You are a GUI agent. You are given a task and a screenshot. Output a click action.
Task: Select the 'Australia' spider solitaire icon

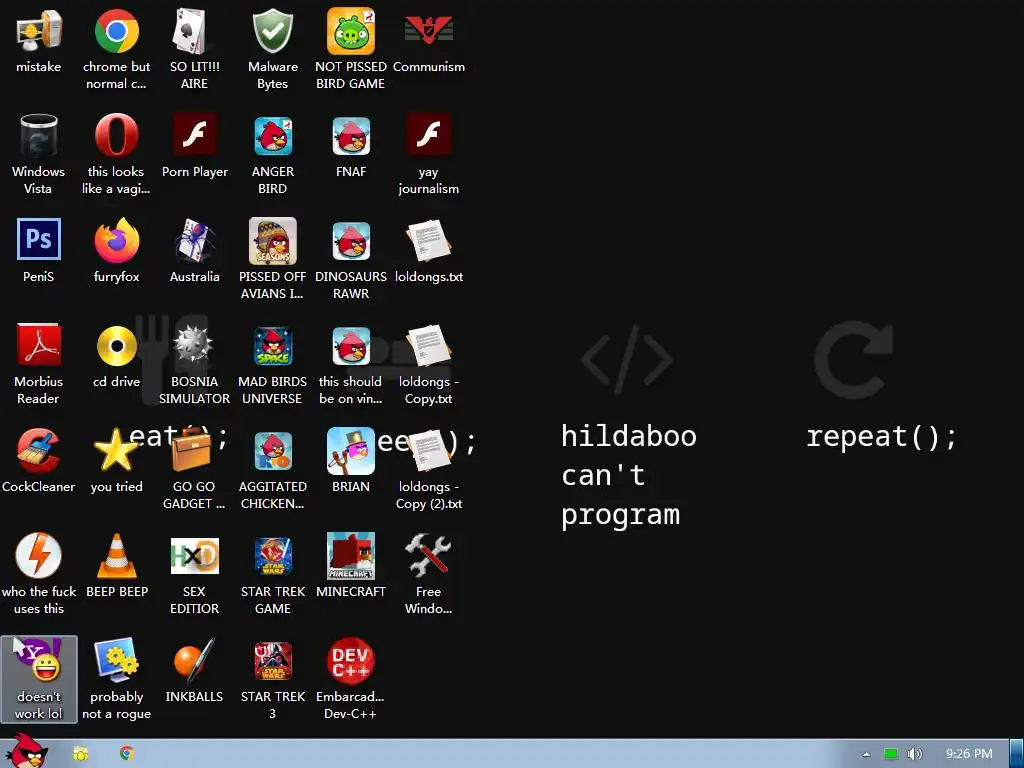pyautogui.click(x=194, y=241)
